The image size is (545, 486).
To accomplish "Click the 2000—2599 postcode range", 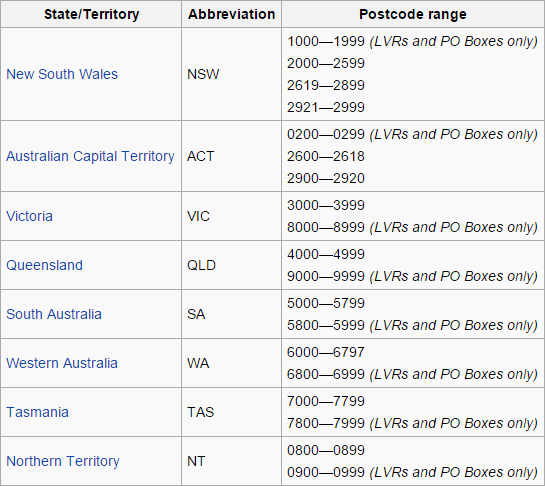I will click(x=326, y=63).
